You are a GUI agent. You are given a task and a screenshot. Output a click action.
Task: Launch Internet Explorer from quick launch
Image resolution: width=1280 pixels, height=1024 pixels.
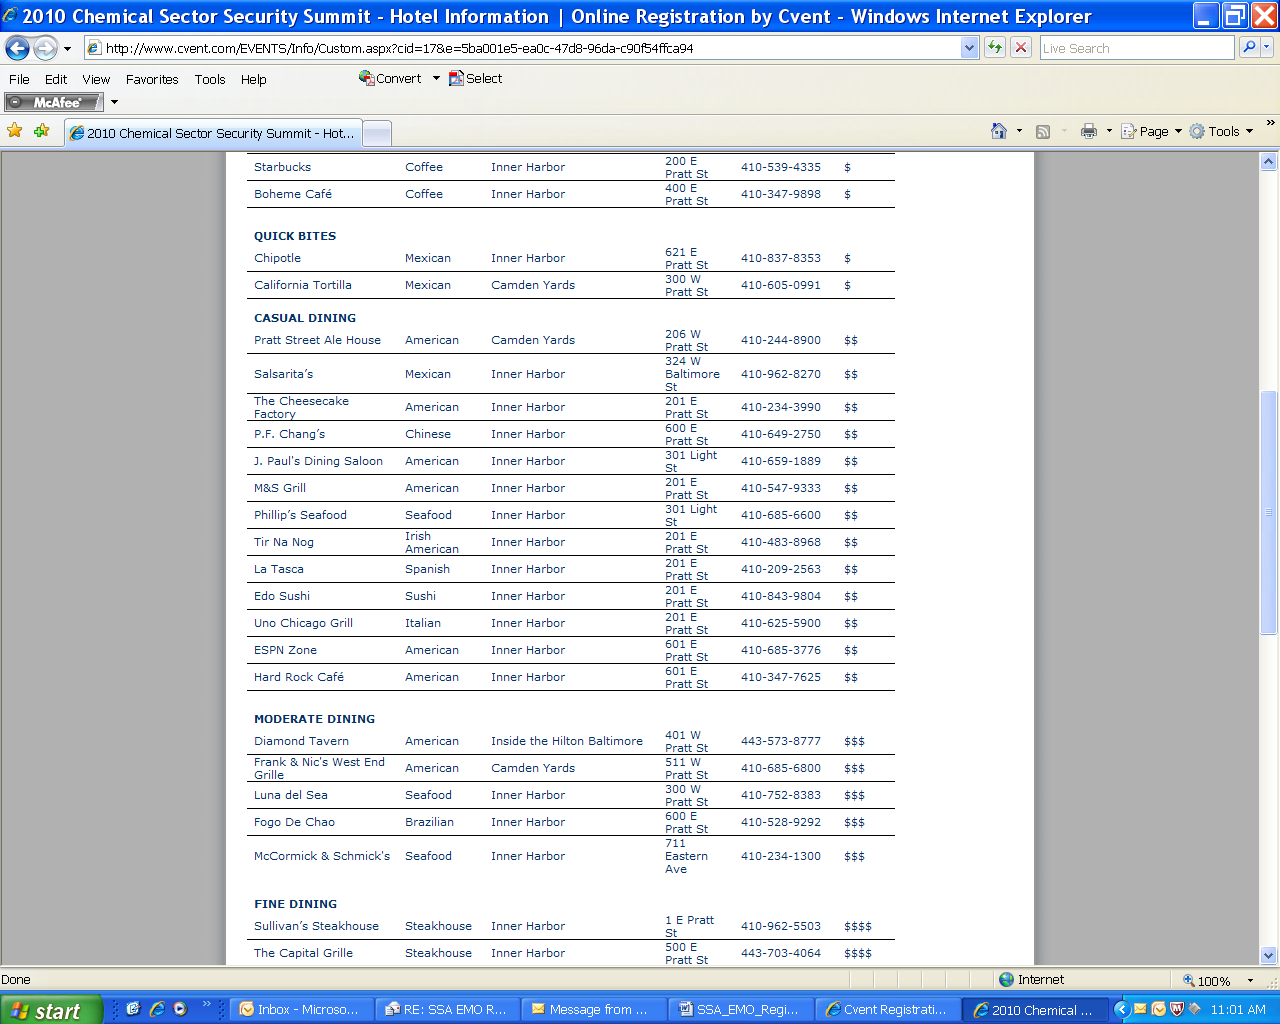tap(157, 1009)
